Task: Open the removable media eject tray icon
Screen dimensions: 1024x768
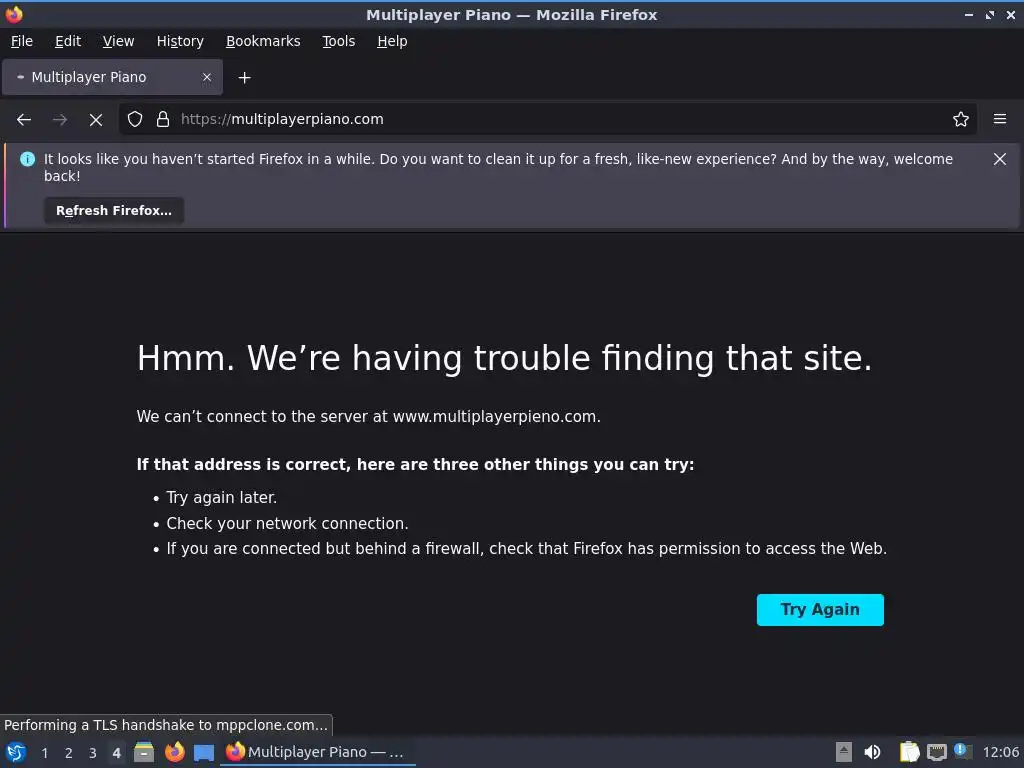Action: click(x=844, y=752)
